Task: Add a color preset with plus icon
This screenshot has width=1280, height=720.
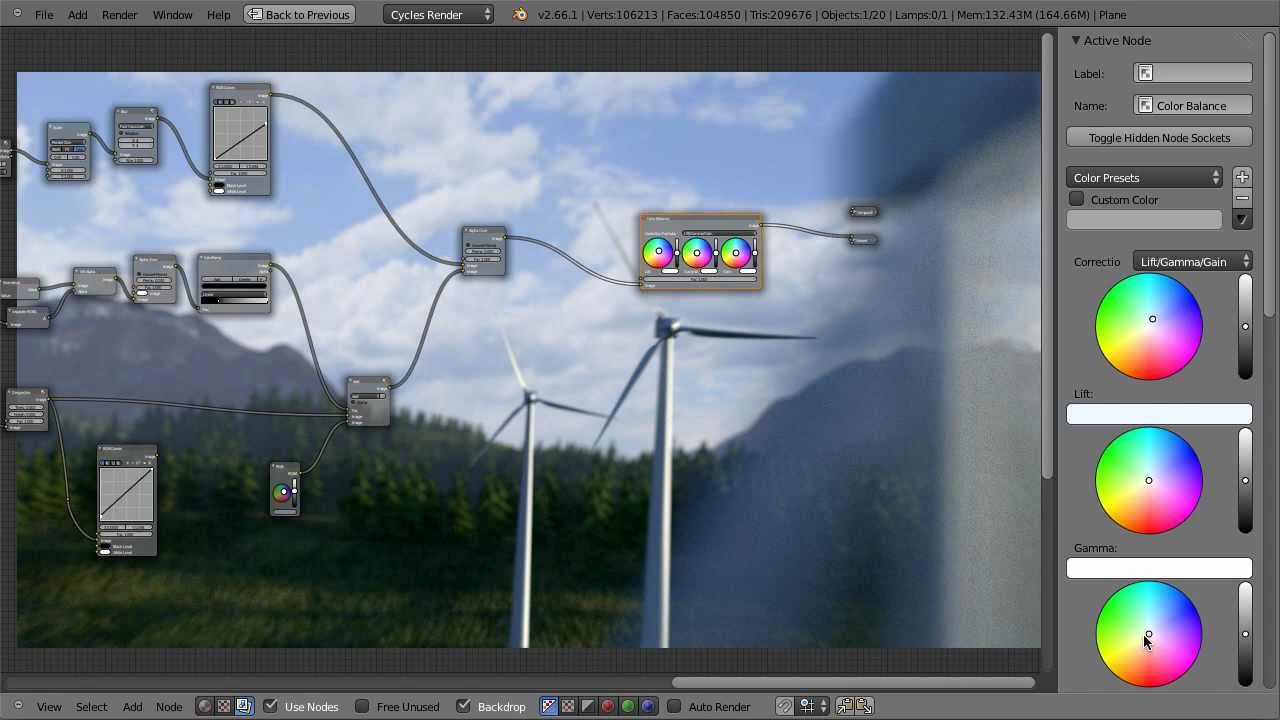Action: click(1242, 177)
